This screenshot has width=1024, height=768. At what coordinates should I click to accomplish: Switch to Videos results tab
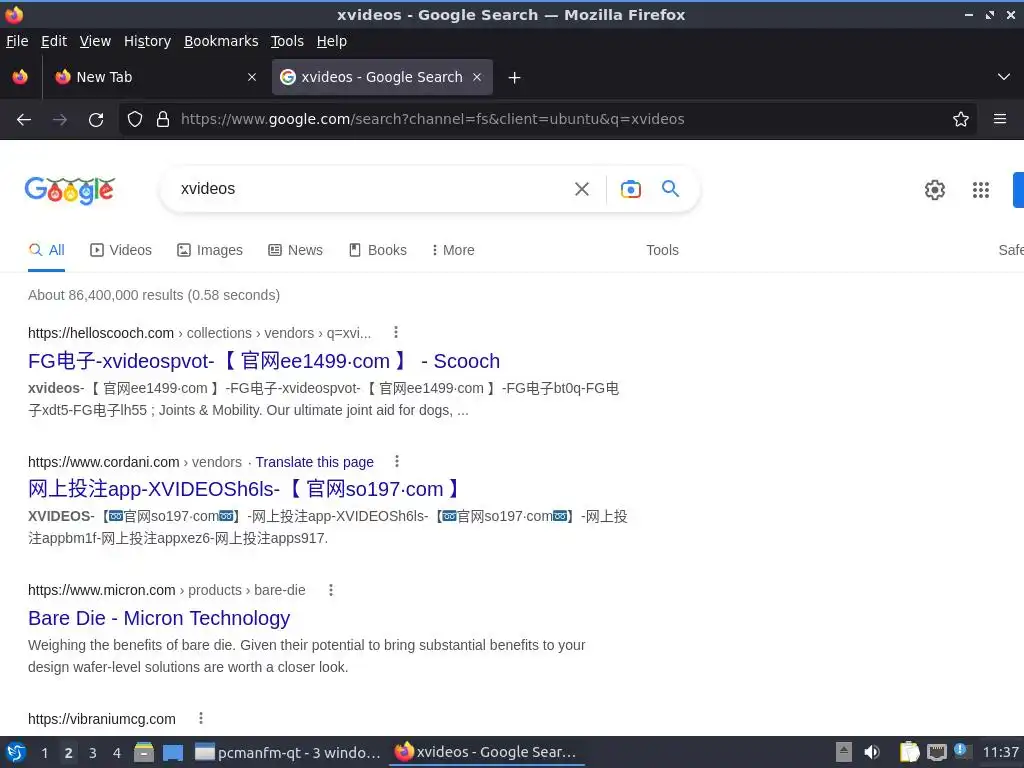[121, 250]
